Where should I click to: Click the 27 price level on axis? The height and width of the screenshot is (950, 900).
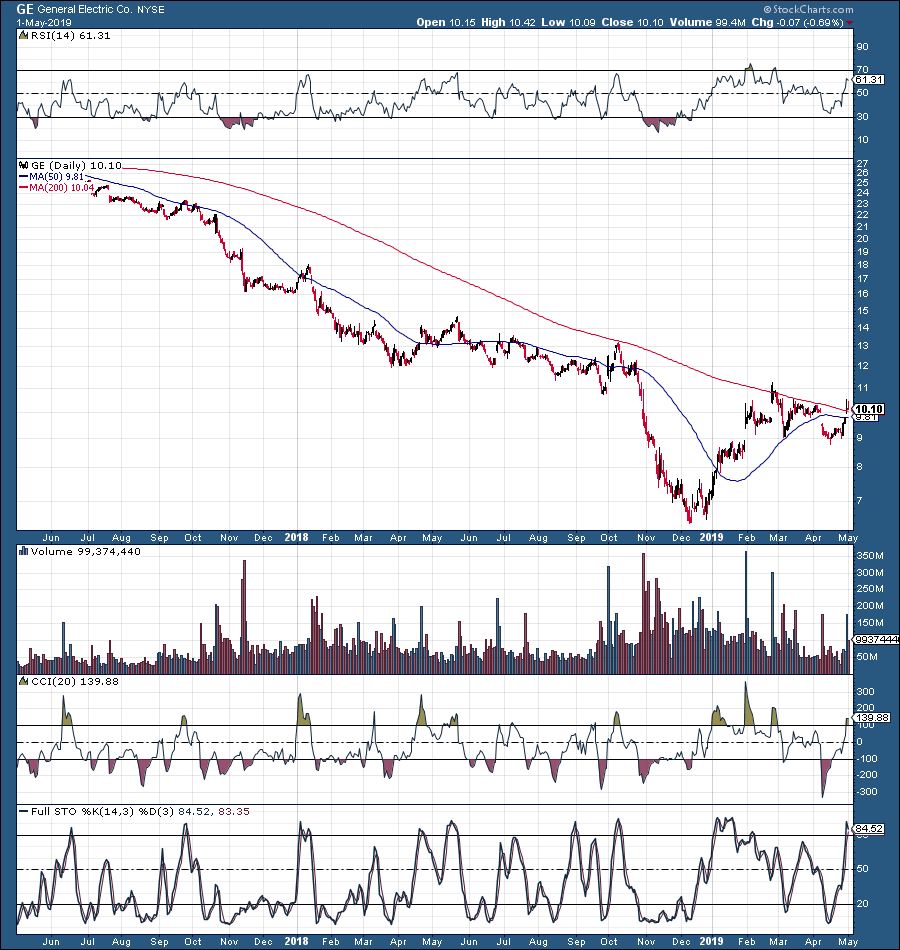862,164
